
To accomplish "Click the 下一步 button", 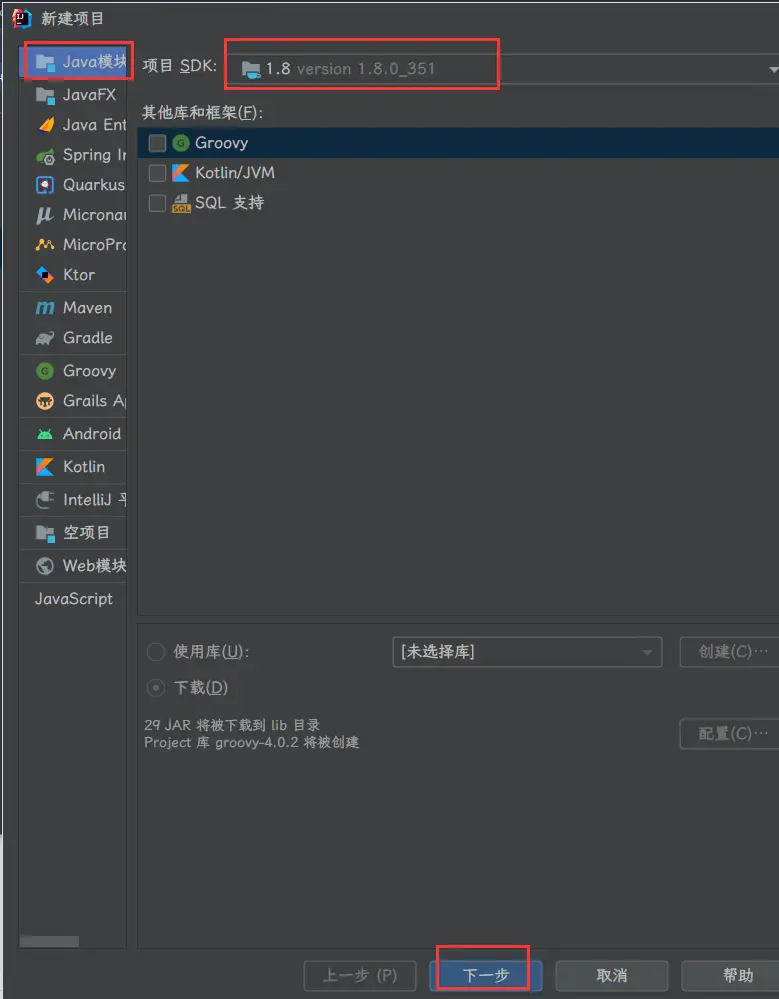I will pyautogui.click(x=486, y=976).
